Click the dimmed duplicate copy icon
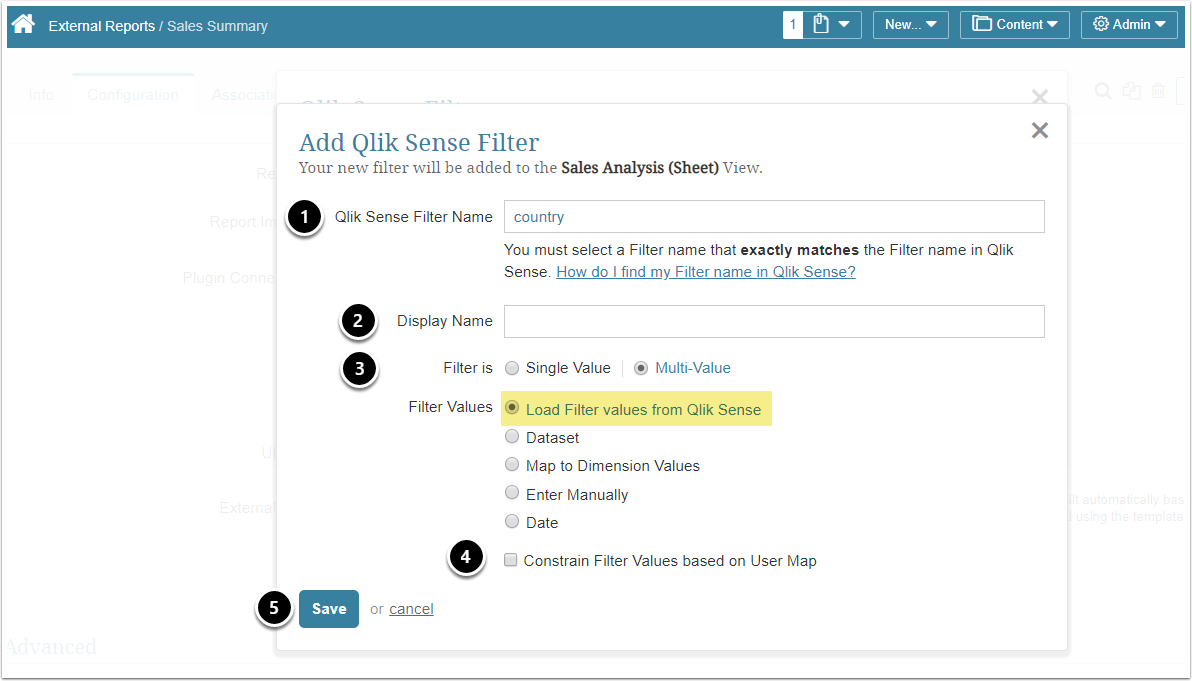The height and width of the screenshot is (681, 1192). click(x=1132, y=91)
